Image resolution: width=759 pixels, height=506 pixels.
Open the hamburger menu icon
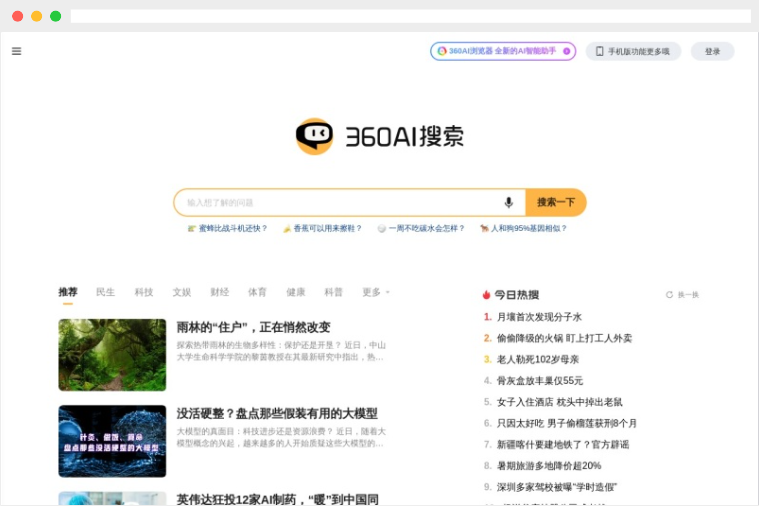pos(16,51)
